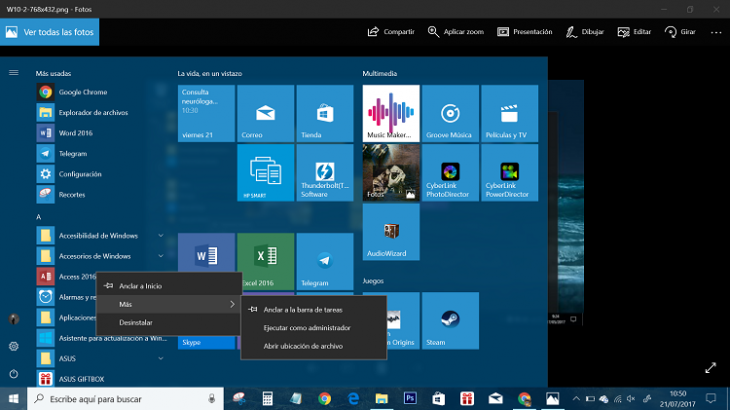Viewport: 730px width, 410px height.
Task: Select the Dibujar pen tool
Action: click(x=585, y=32)
